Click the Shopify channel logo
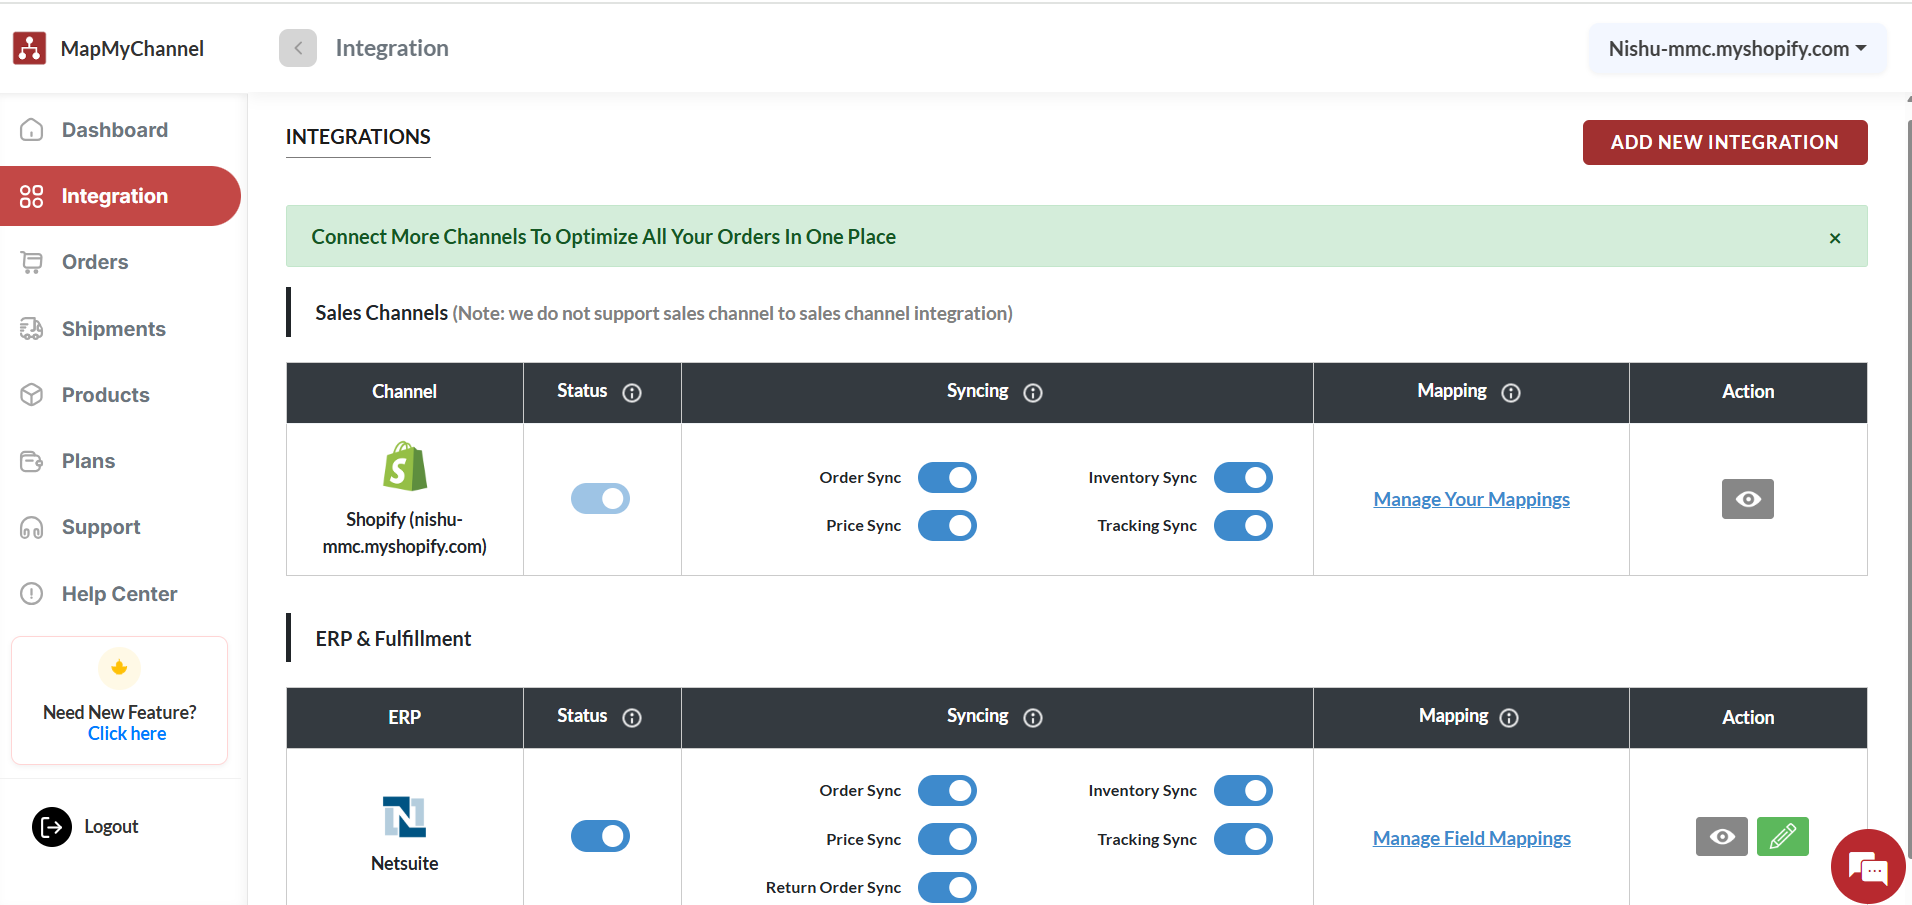Image resolution: width=1912 pixels, height=905 pixels. (x=405, y=467)
